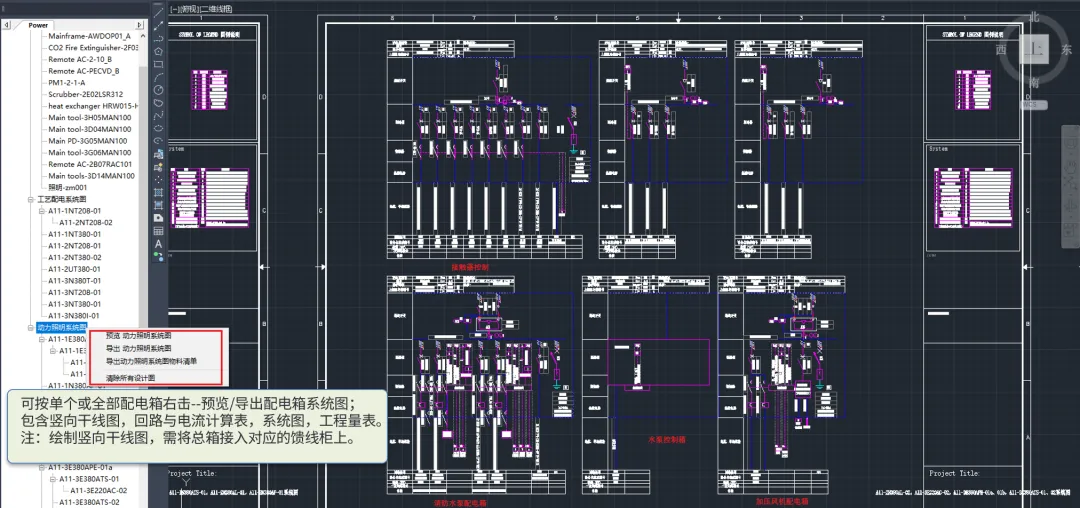The image size is (1080, 508).
Task: Click the red 水泵控制箱 drawing label
Action: click(x=667, y=438)
